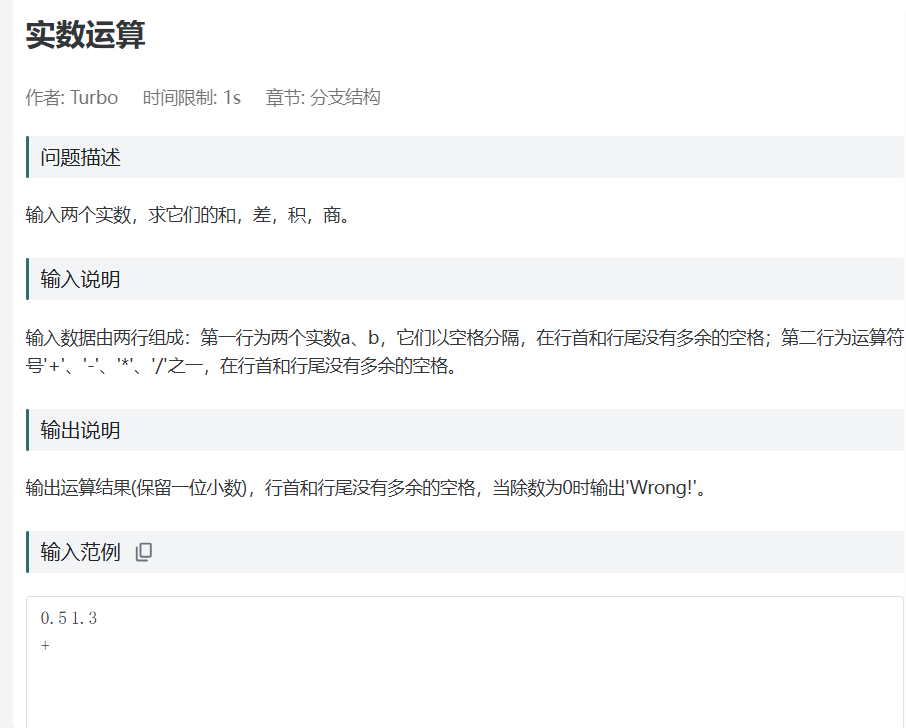906x728 pixels.
Task: Click the teal bar before 输入范例
Action: (x=27, y=551)
